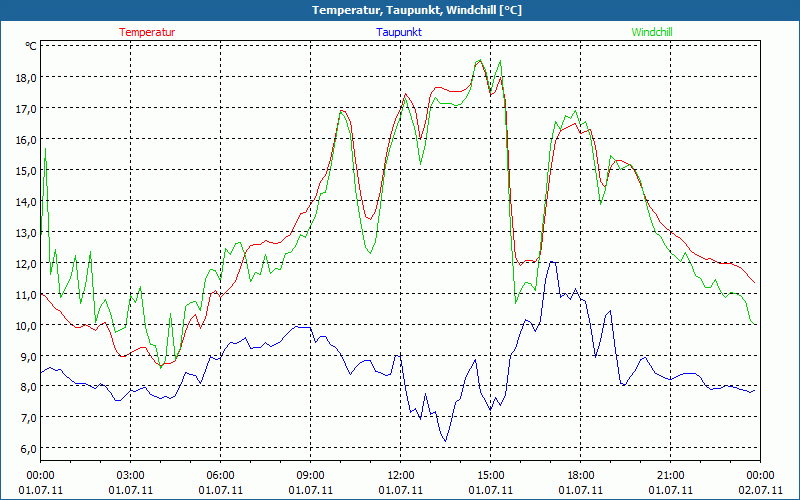The height and width of the screenshot is (500, 800).
Task: Click the '6,0' y-axis value
Action: click(29, 448)
